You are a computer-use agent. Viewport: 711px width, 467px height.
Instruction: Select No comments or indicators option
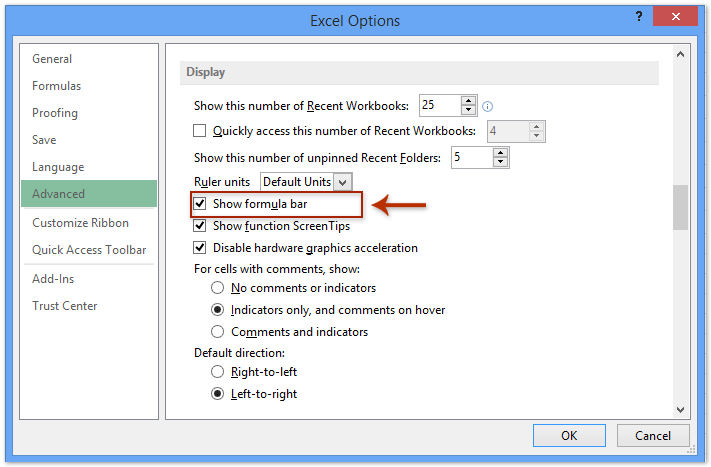(217, 288)
